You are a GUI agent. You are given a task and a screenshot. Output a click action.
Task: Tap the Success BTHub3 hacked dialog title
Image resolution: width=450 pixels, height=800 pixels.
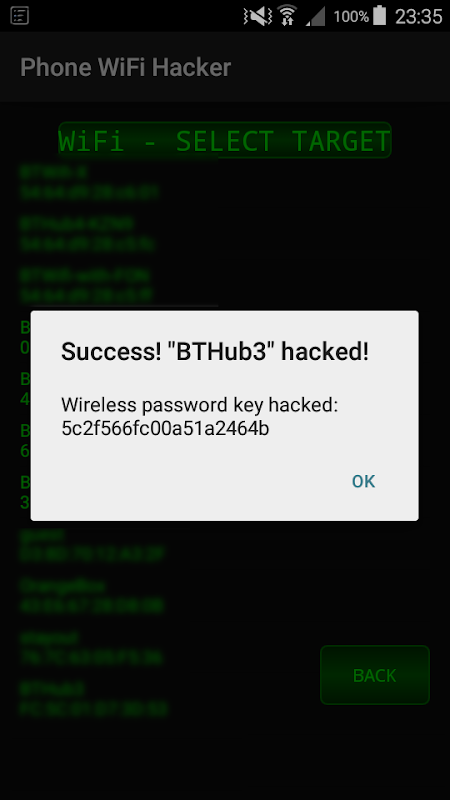pos(215,352)
